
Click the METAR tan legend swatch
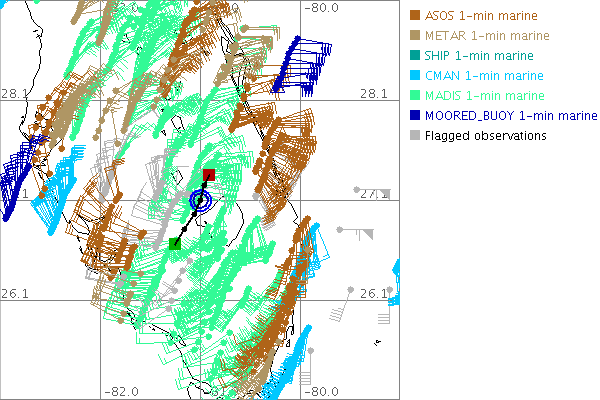pos(415,36)
